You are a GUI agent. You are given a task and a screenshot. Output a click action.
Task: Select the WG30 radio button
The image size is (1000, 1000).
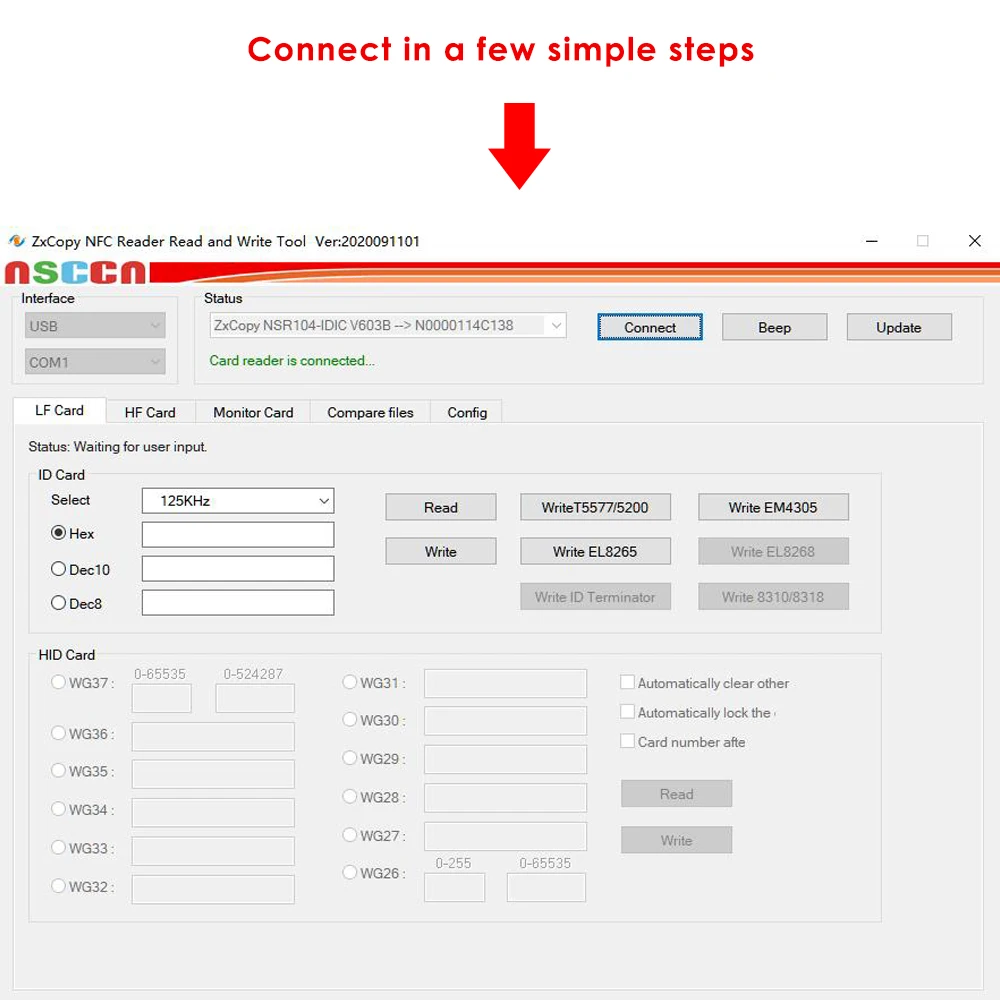349,719
